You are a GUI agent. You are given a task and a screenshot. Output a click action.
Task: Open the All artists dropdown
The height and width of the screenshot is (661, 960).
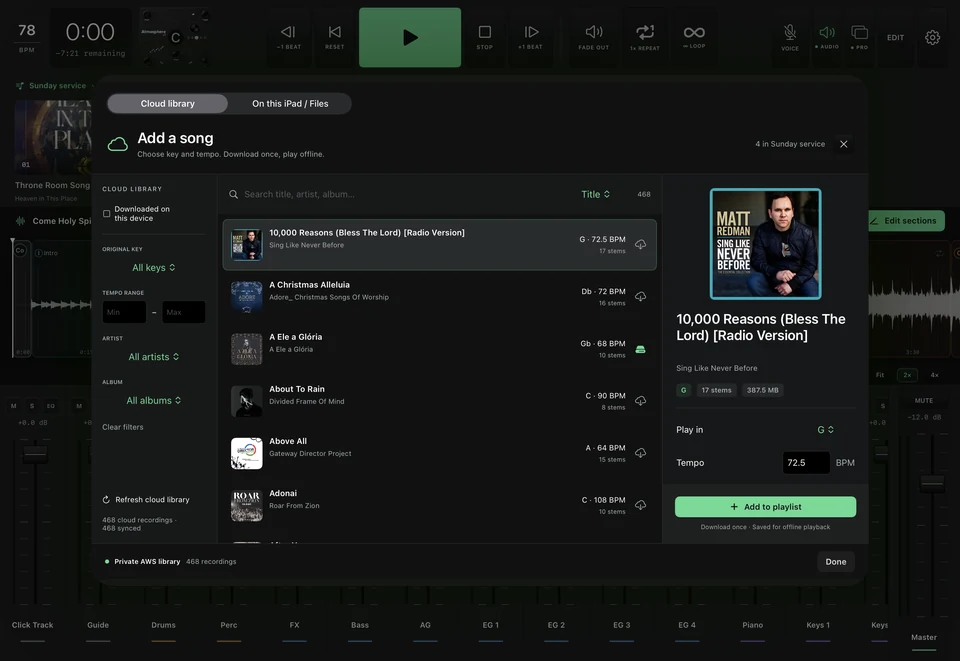point(154,357)
